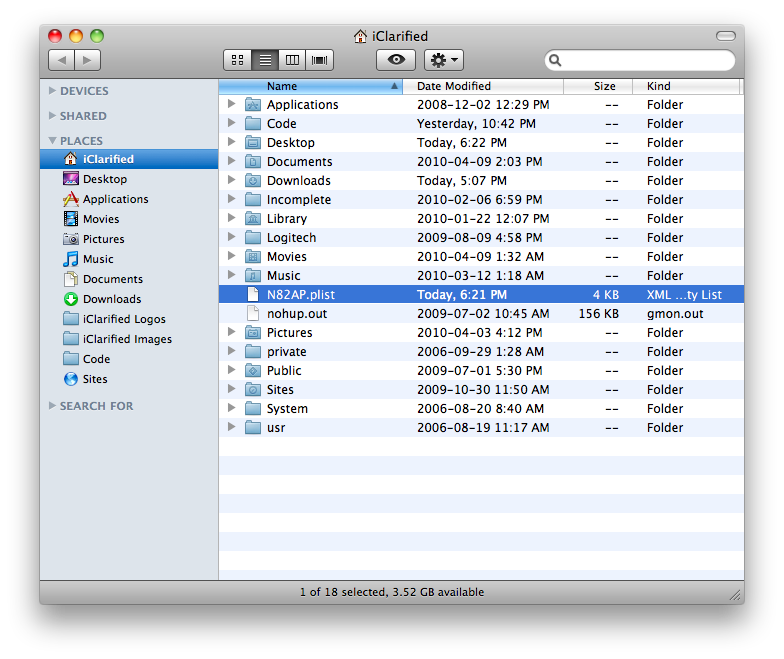Viewport: 784px width, 659px height.
Task: Click the Music icon in sidebar
Action: coord(71,259)
